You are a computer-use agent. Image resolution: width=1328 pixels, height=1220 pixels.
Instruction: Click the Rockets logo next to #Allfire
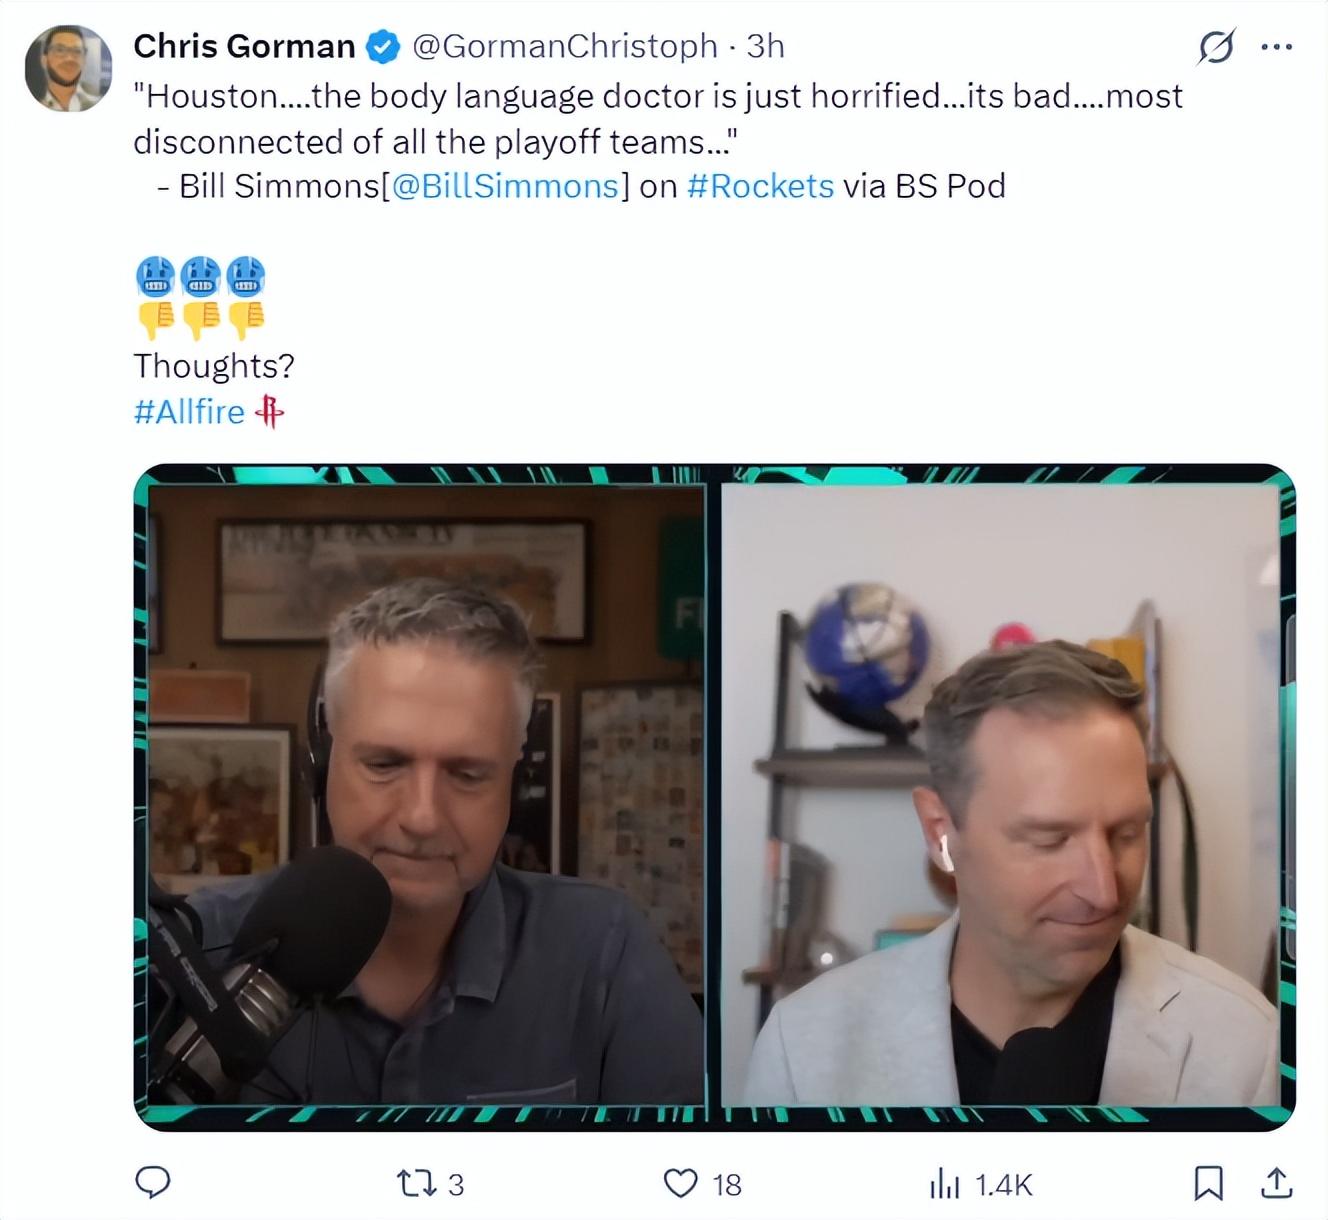click(270, 411)
